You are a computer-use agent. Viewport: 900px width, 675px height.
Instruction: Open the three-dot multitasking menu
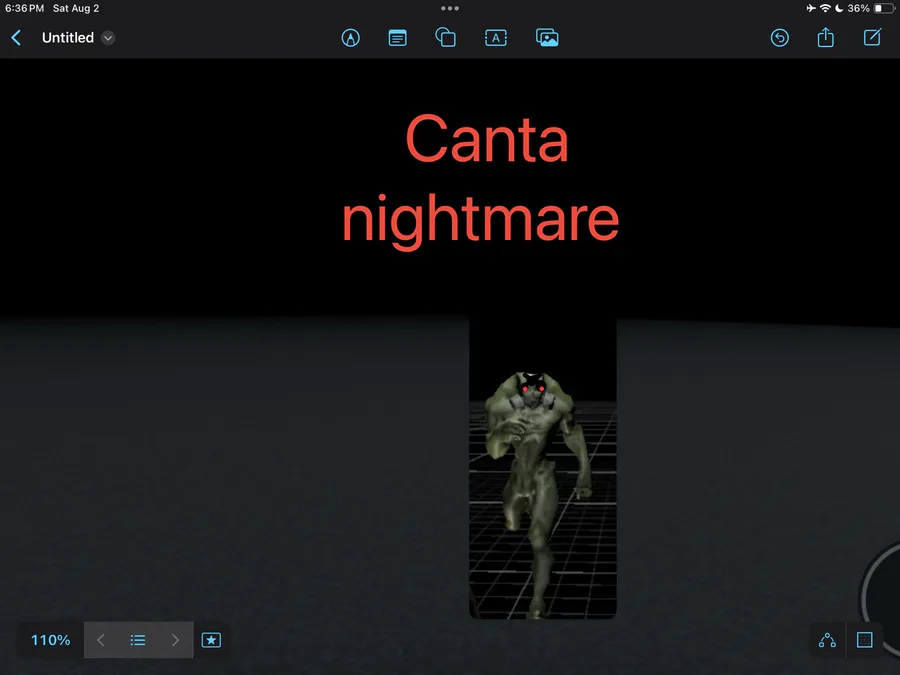point(449,8)
